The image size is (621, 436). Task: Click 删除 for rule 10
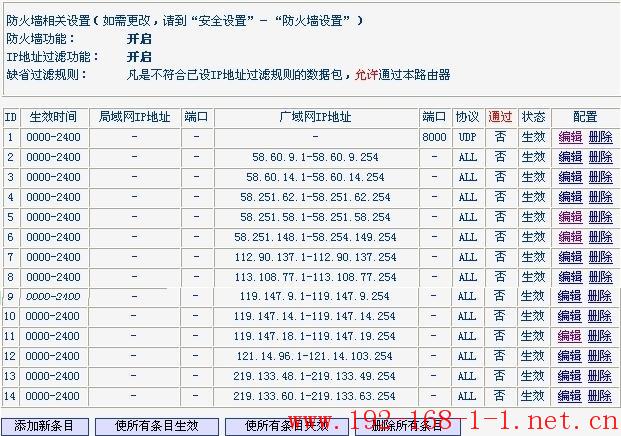coord(600,316)
